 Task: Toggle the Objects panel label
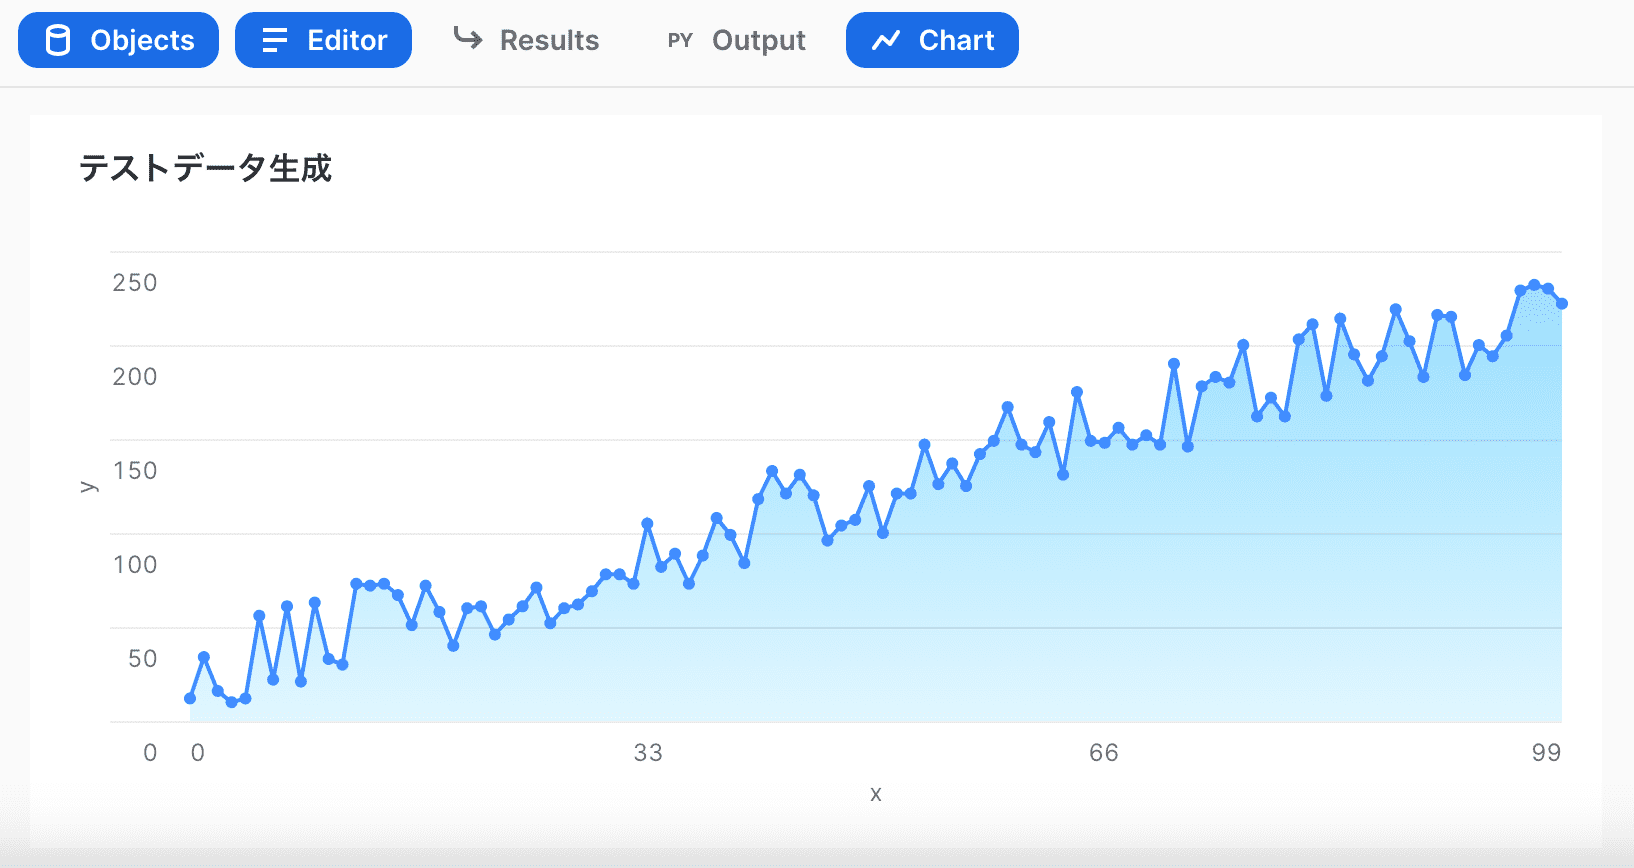(142, 41)
